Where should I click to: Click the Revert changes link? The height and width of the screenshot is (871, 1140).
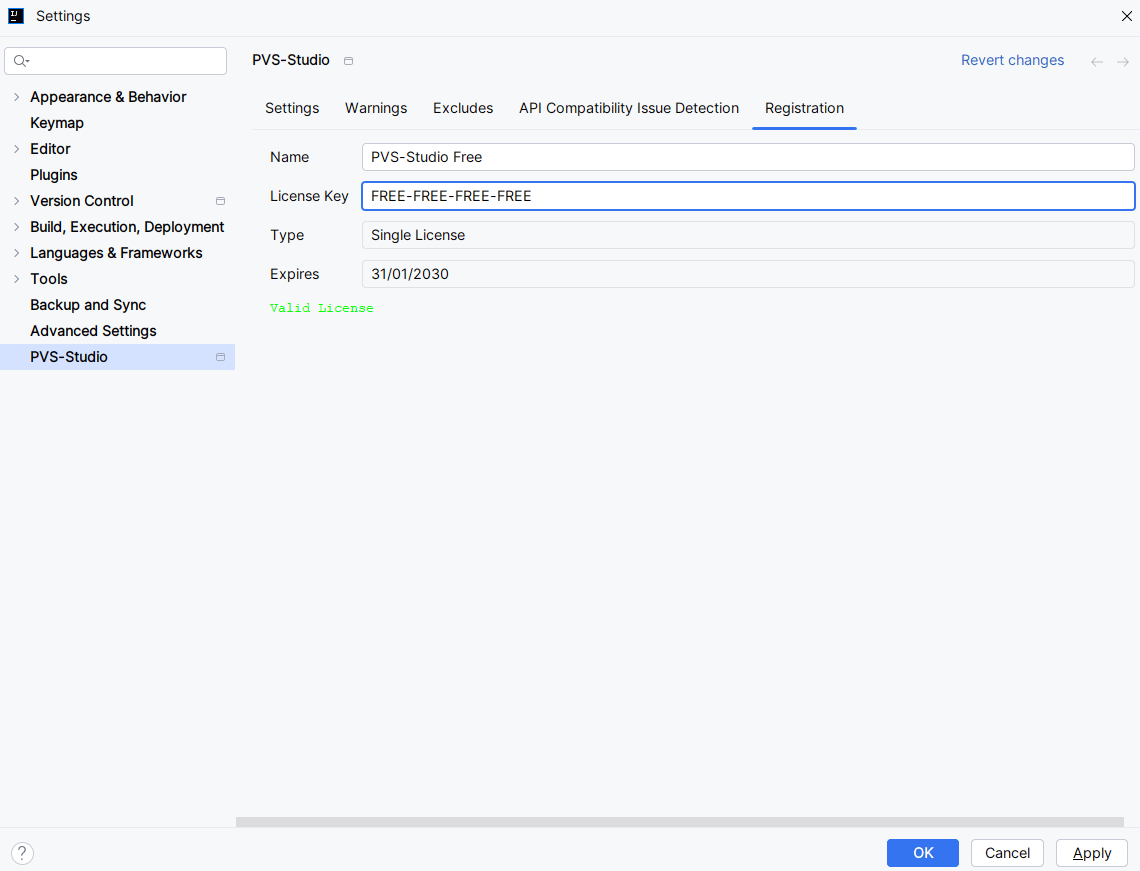coord(1012,60)
